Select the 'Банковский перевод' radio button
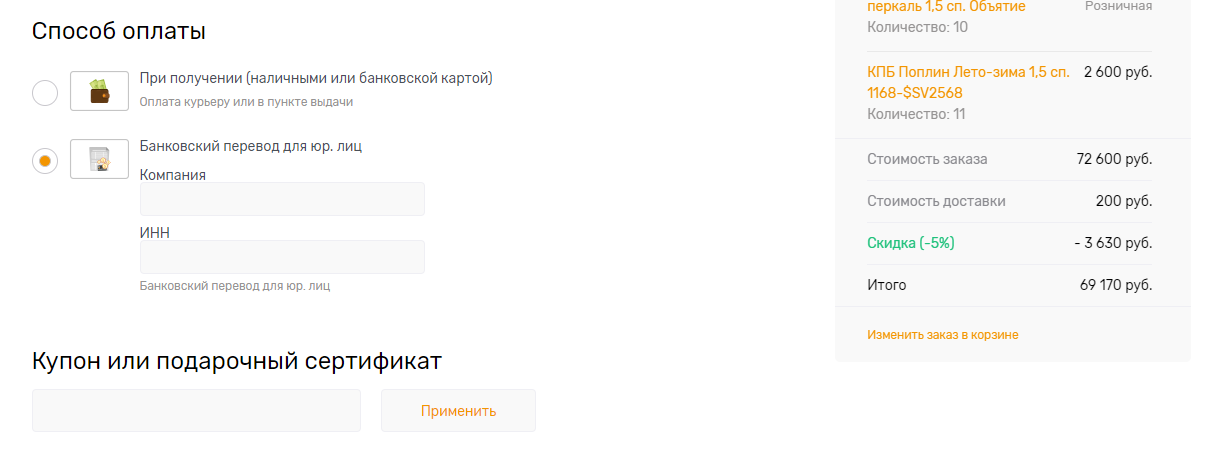Viewport: 1211px width, 463px height. tap(45, 160)
